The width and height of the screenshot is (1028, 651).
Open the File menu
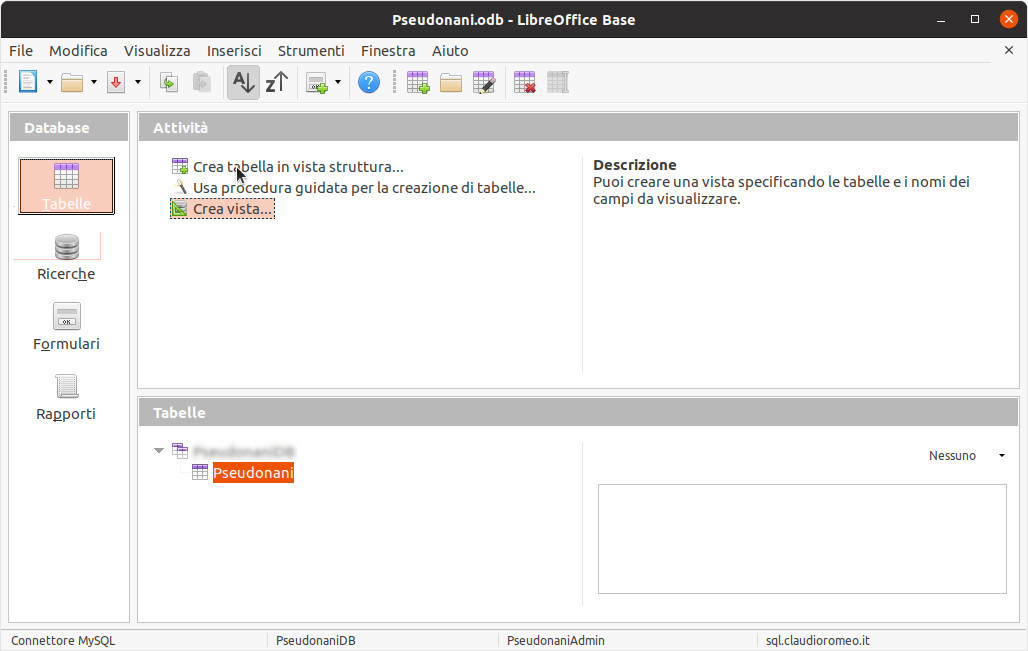21,51
